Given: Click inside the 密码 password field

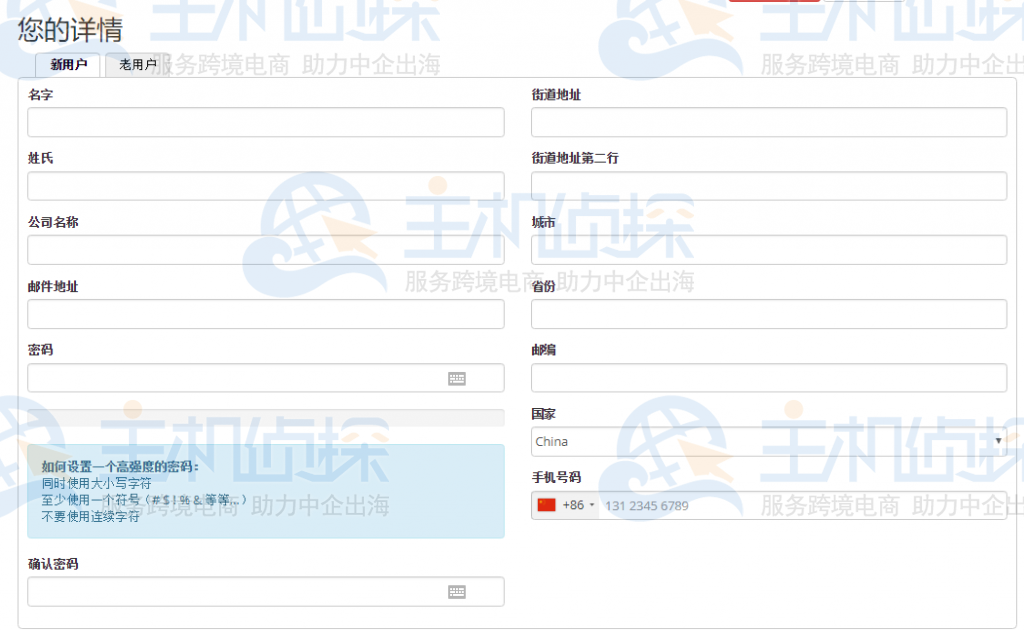Looking at the screenshot, I should click(x=230, y=378).
